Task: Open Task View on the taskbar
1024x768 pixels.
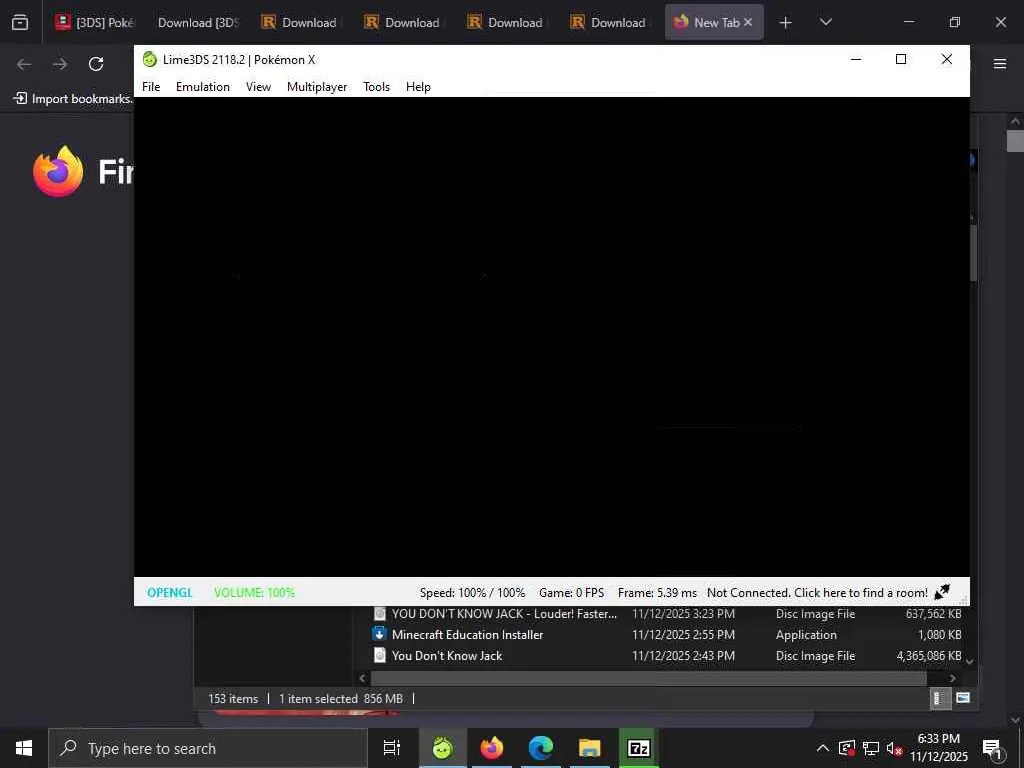Action: coord(391,748)
